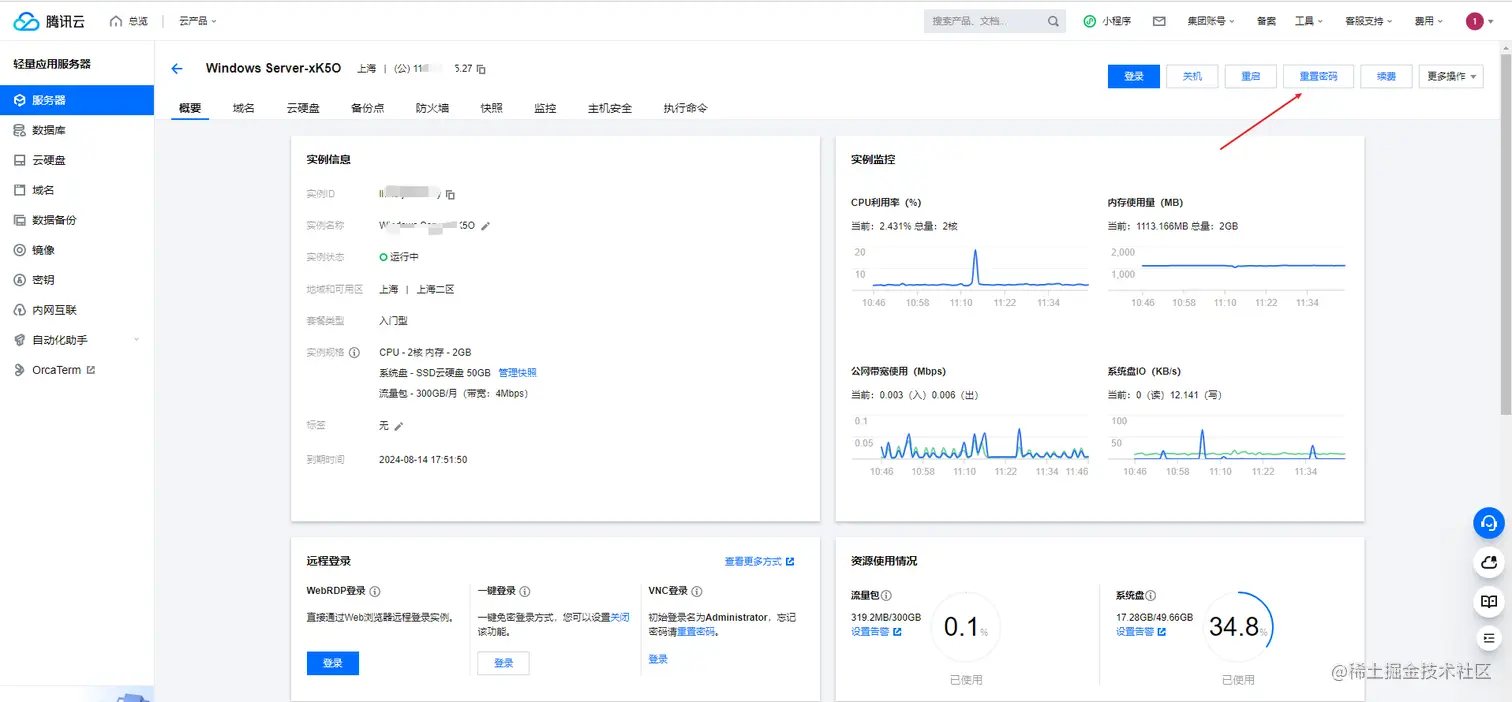
Task: Click the 流量包 info icon
Action: point(888,596)
